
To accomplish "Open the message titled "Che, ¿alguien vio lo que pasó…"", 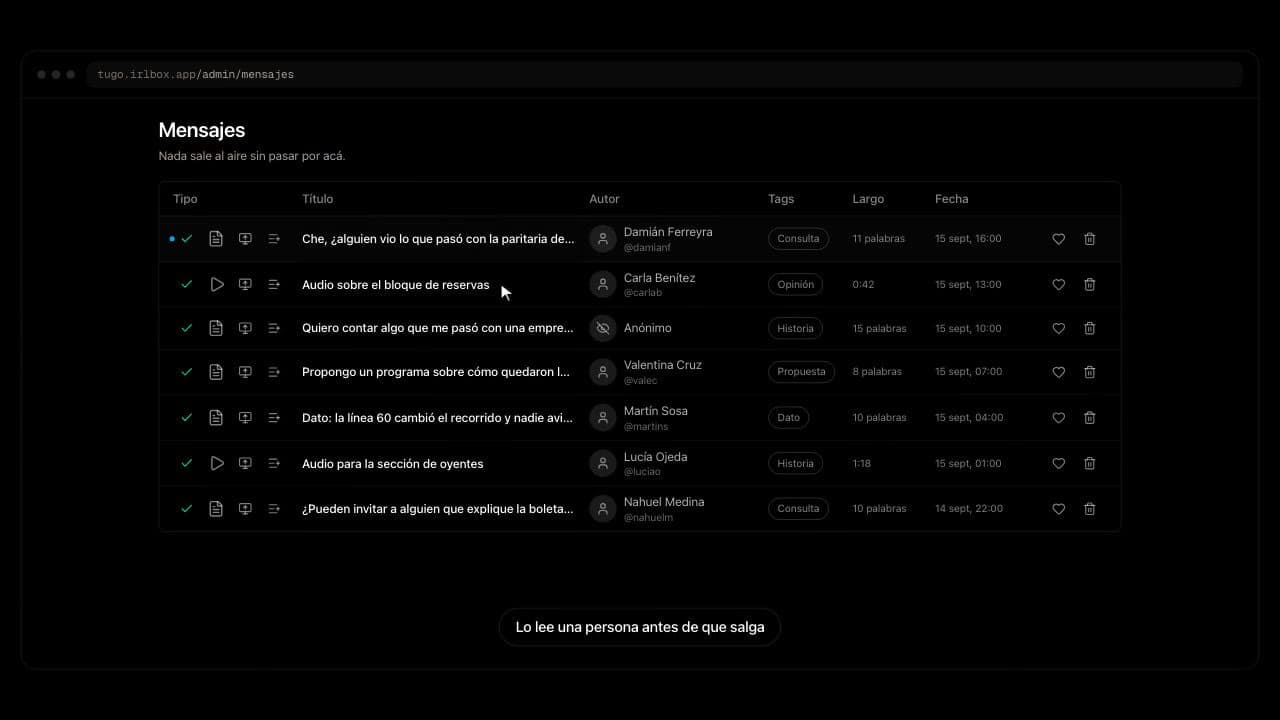I will 438,239.
